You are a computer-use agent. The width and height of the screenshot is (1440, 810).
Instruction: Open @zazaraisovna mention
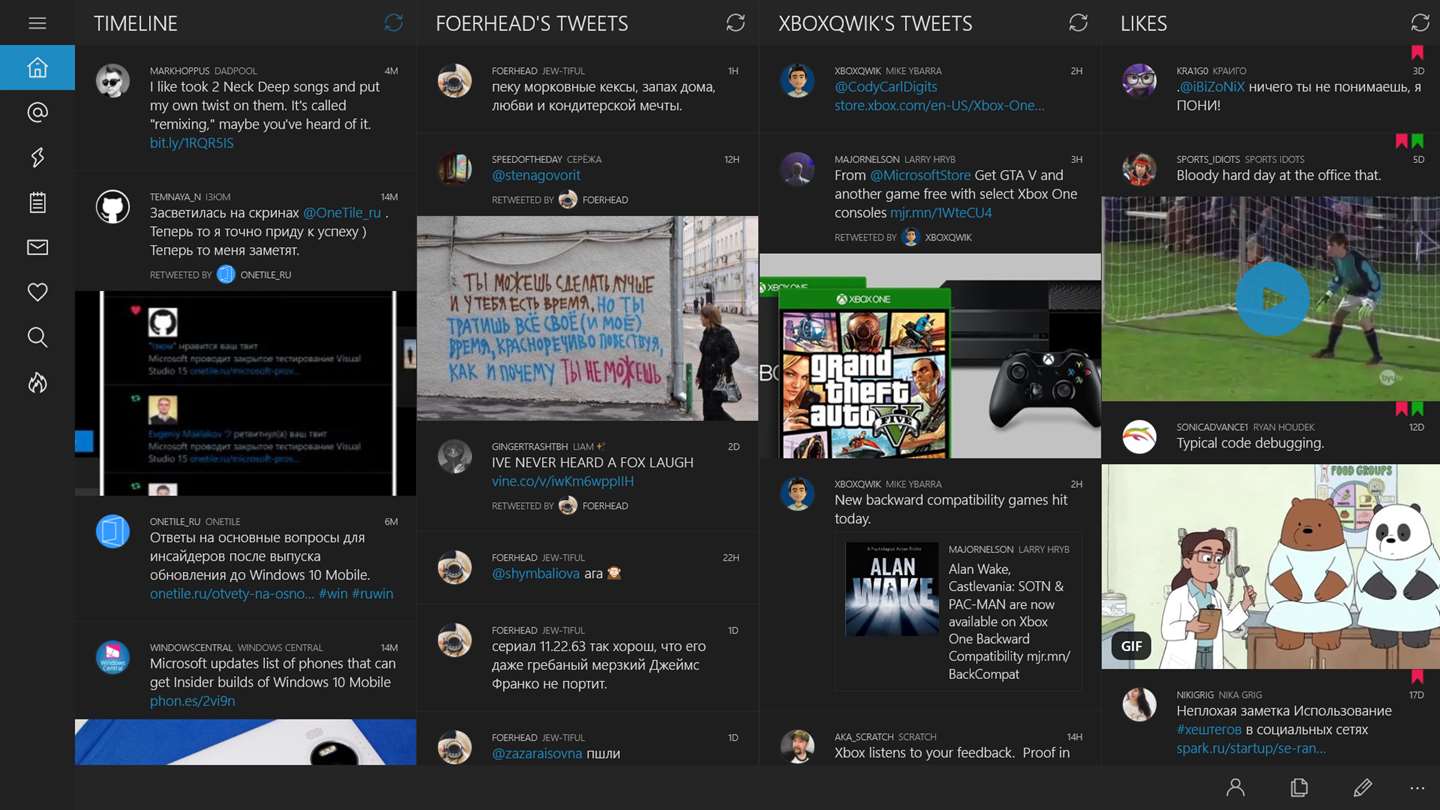[x=537, y=753]
